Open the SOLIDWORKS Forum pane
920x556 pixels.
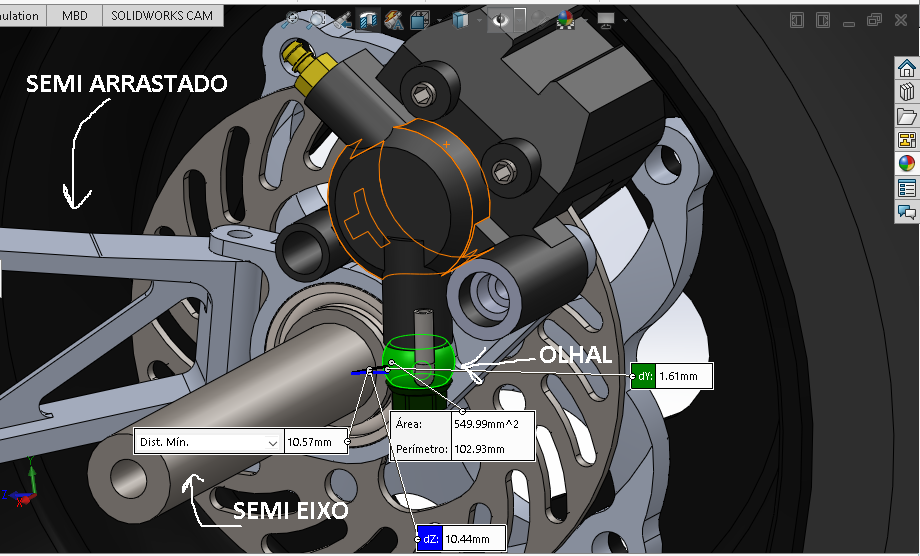click(x=907, y=212)
